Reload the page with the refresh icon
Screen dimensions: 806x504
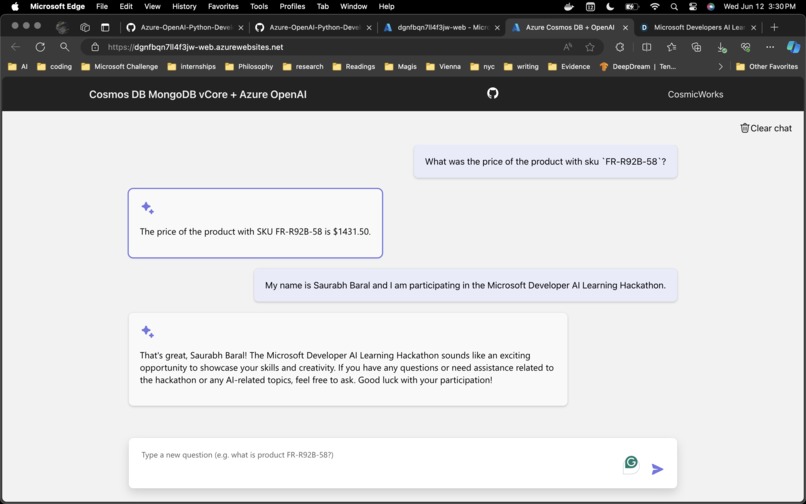point(40,47)
